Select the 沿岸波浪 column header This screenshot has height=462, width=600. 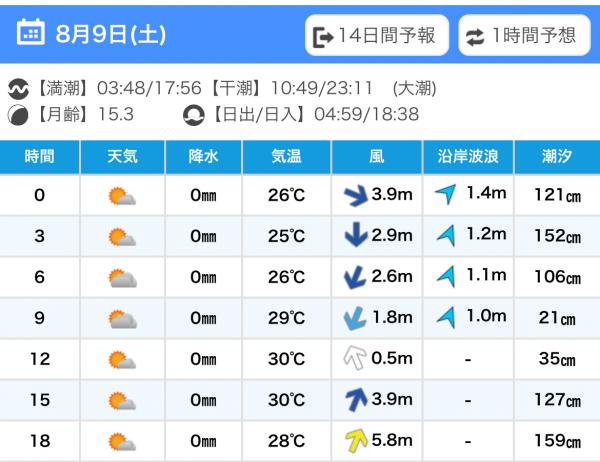[x=468, y=157]
